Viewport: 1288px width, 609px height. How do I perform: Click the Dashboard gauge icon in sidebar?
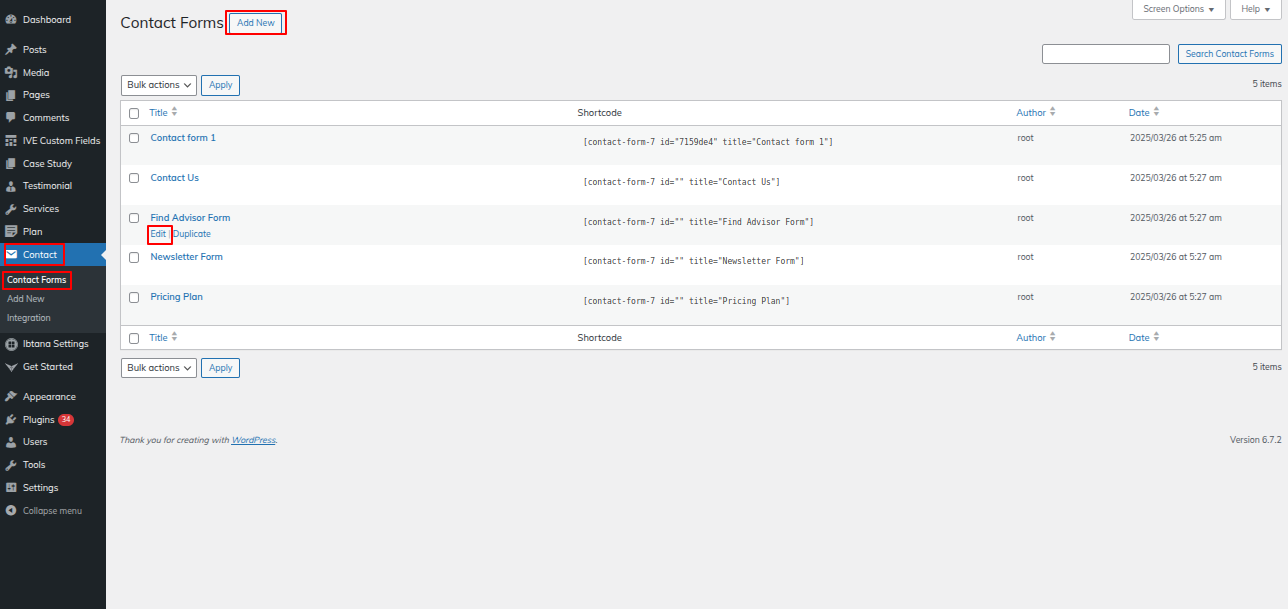(x=11, y=20)
